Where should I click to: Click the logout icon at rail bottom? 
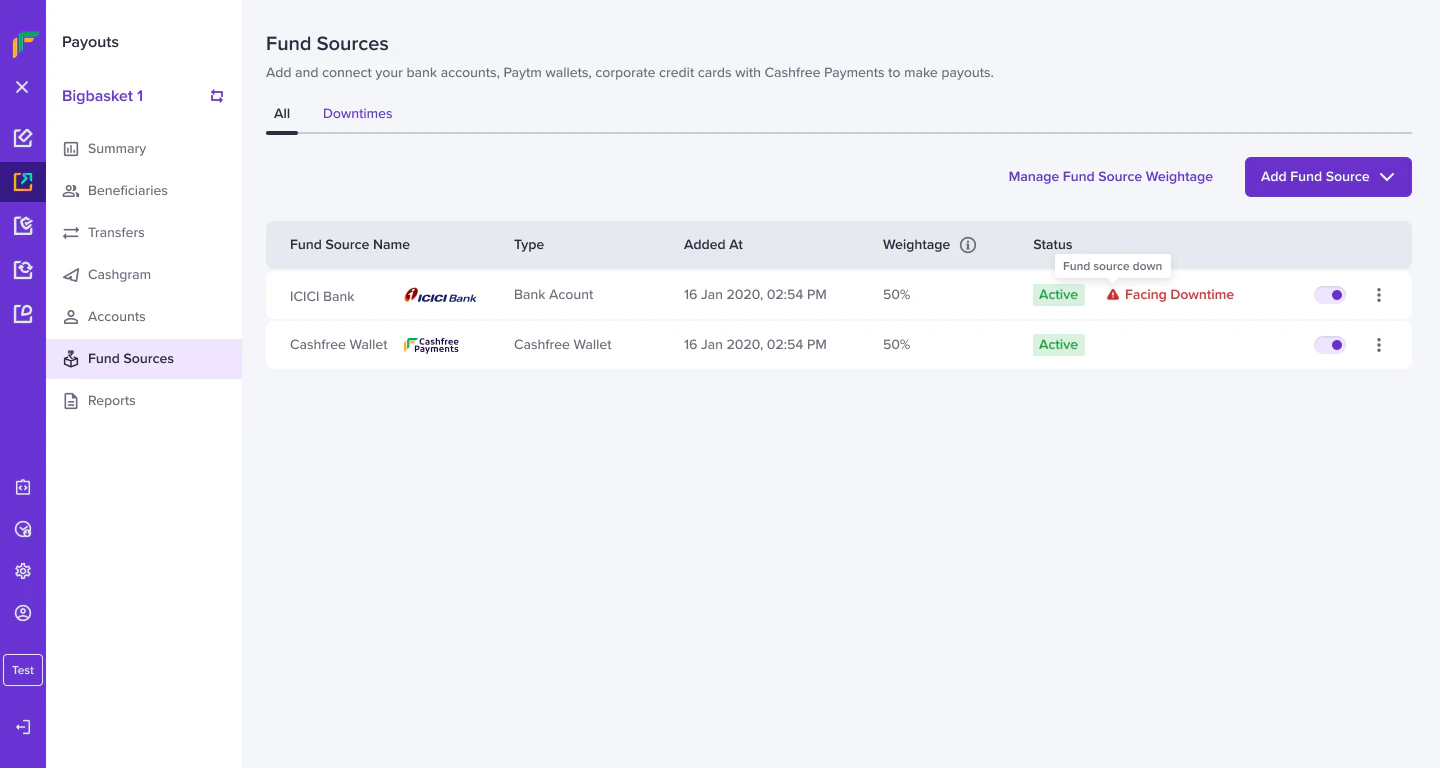23,727
